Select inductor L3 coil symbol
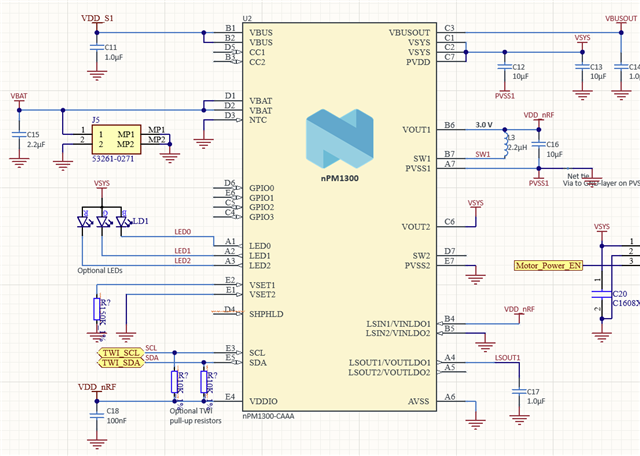 point(507,145)
